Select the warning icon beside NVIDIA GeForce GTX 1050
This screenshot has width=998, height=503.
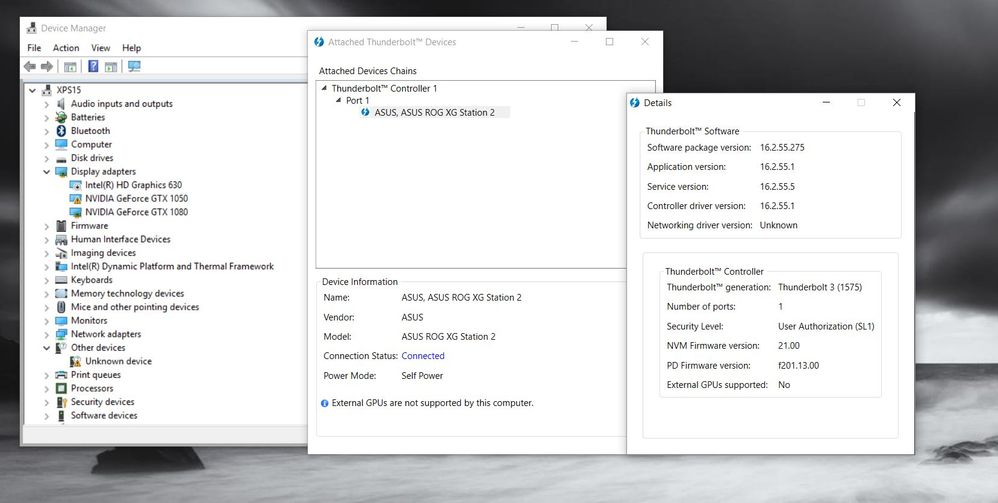pos(76,199)
